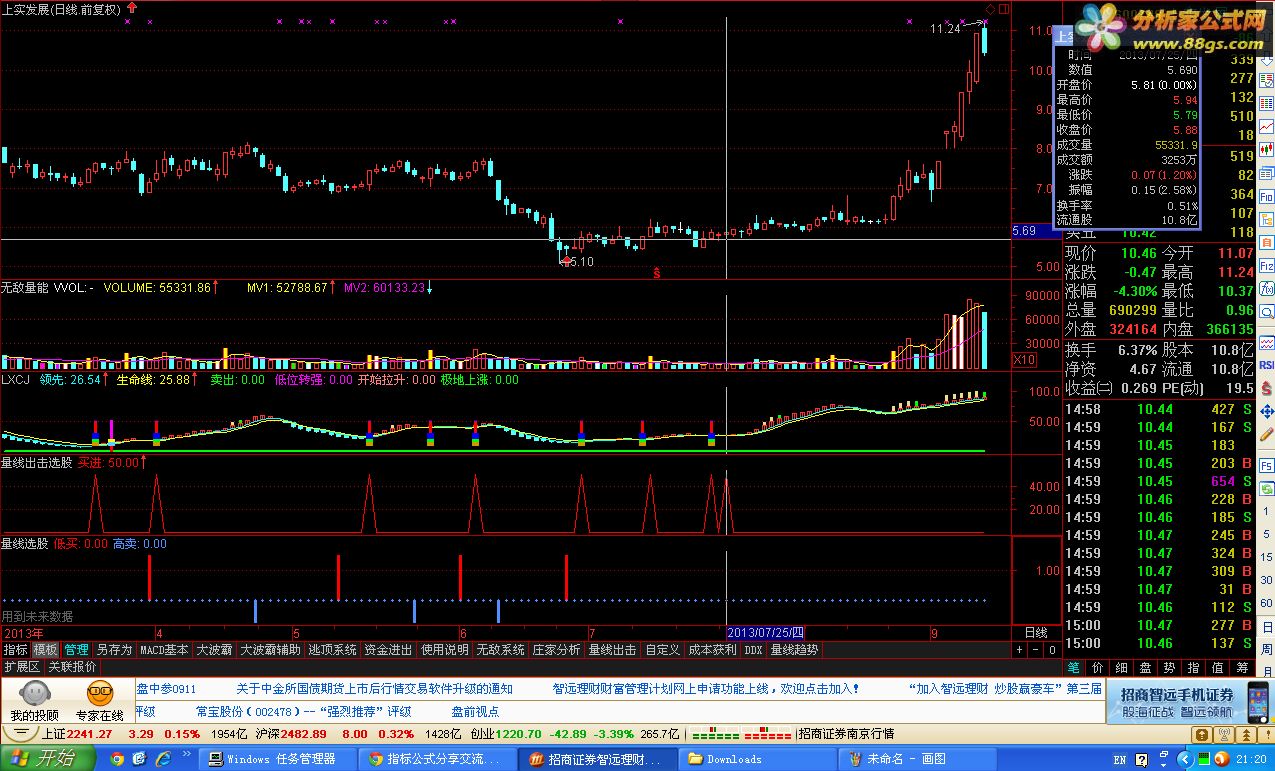
Task: Click the 另存为 save-as button
Action: click(x=114, y=650)
